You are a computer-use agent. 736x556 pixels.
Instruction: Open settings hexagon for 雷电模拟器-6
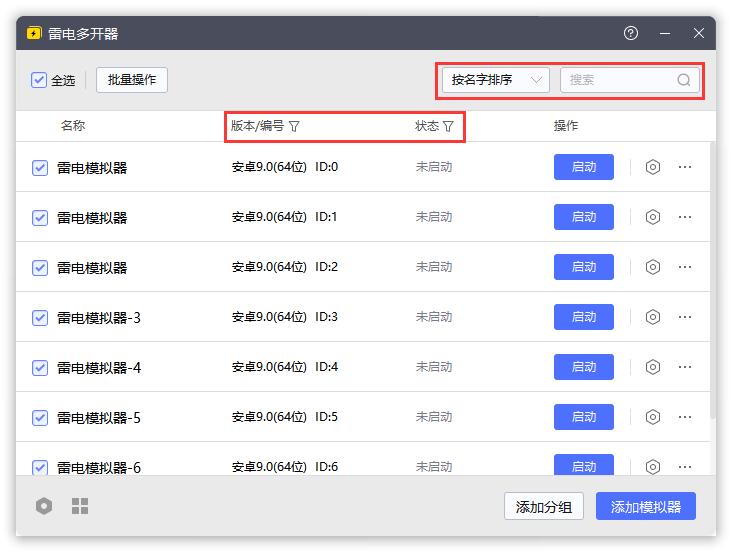coord(652,466)
